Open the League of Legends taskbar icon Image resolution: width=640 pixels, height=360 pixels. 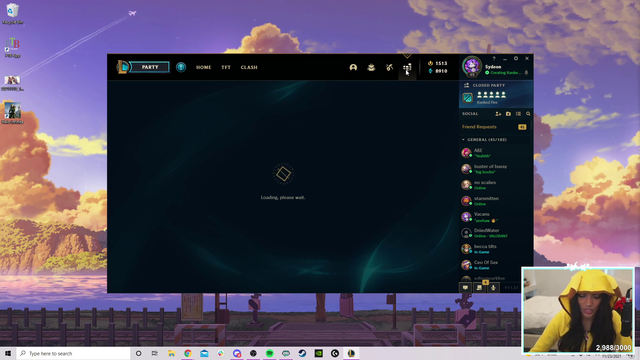tap(351, 353)
